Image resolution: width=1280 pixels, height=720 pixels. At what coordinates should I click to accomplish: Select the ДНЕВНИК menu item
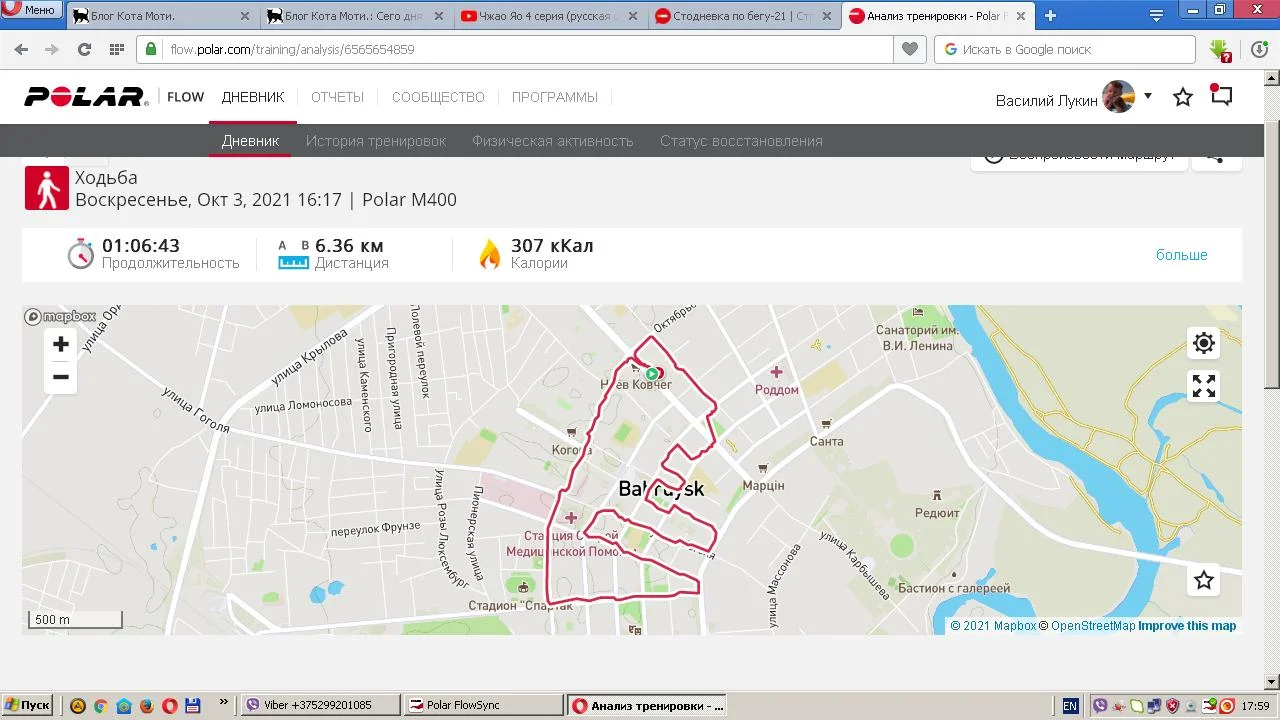click(253, 97)
